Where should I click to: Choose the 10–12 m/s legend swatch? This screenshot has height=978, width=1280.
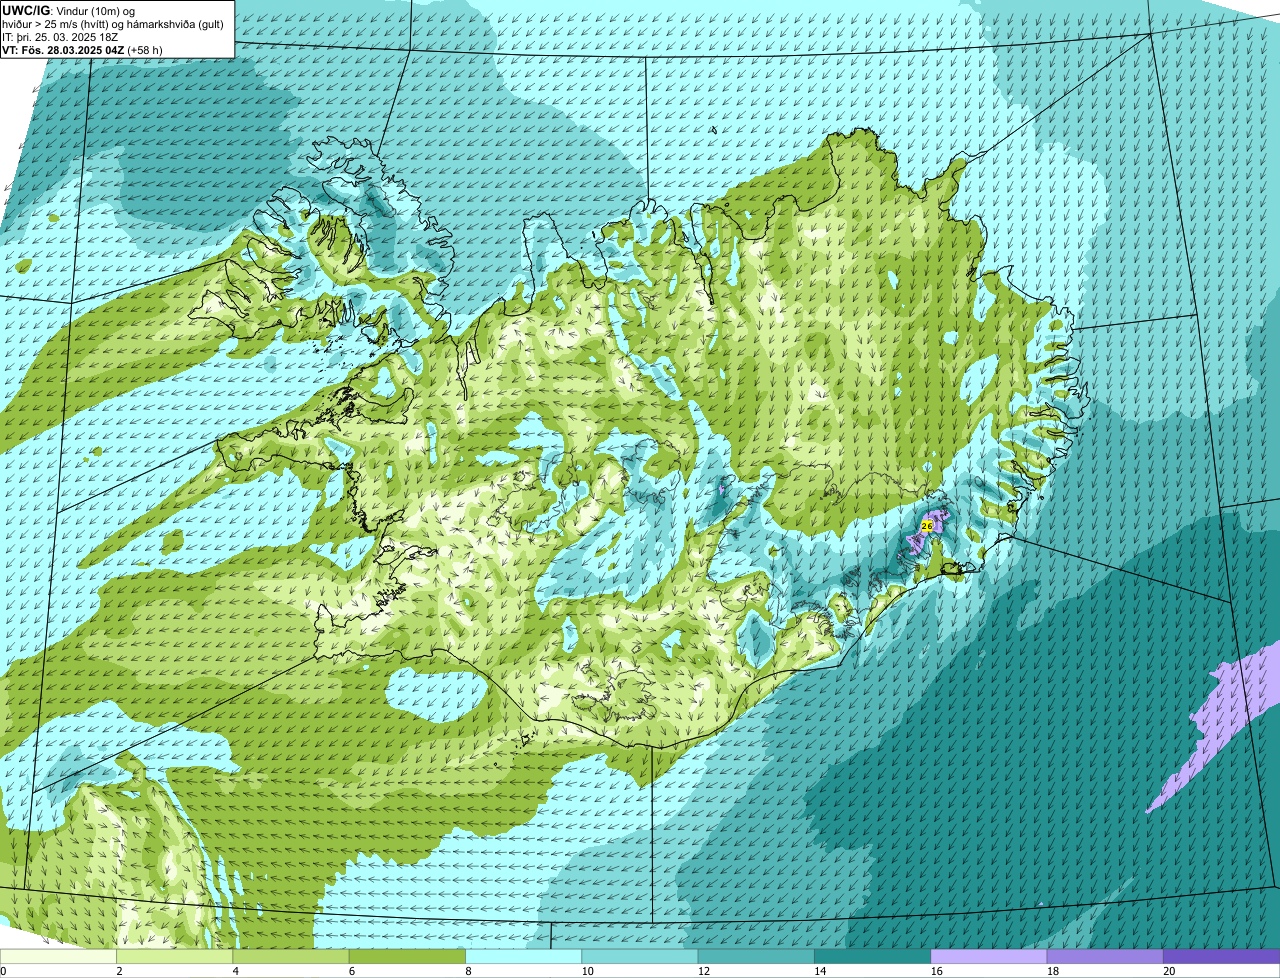tap(640, 957)
